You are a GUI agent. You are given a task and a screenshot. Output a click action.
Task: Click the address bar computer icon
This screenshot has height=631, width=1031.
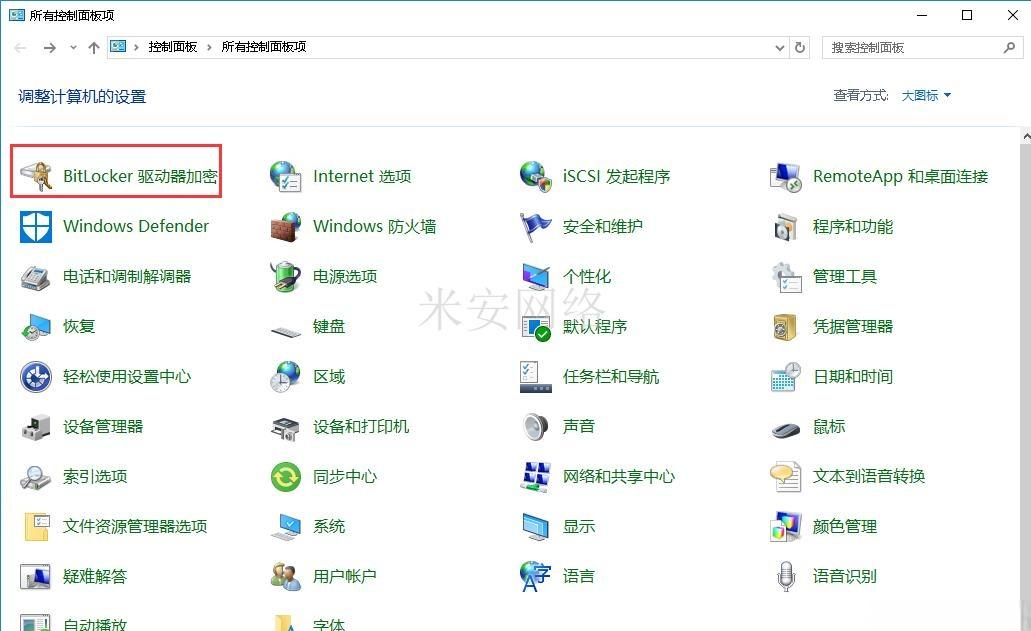coord(118,47)
